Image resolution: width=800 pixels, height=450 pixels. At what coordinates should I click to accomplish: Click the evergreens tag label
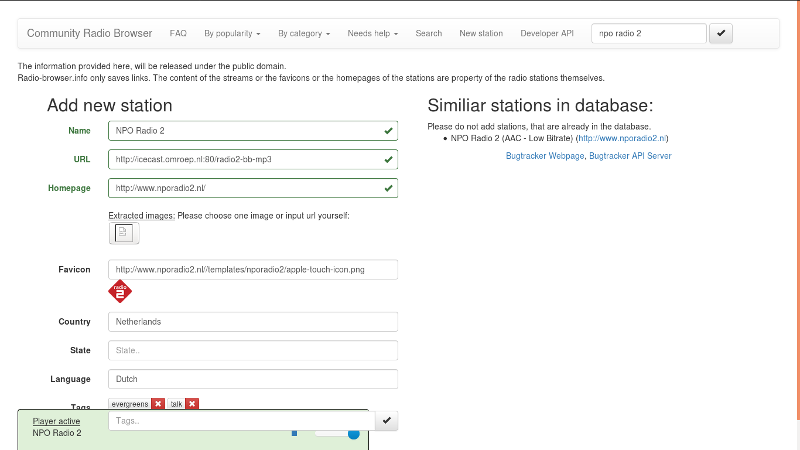coord(130,404)
